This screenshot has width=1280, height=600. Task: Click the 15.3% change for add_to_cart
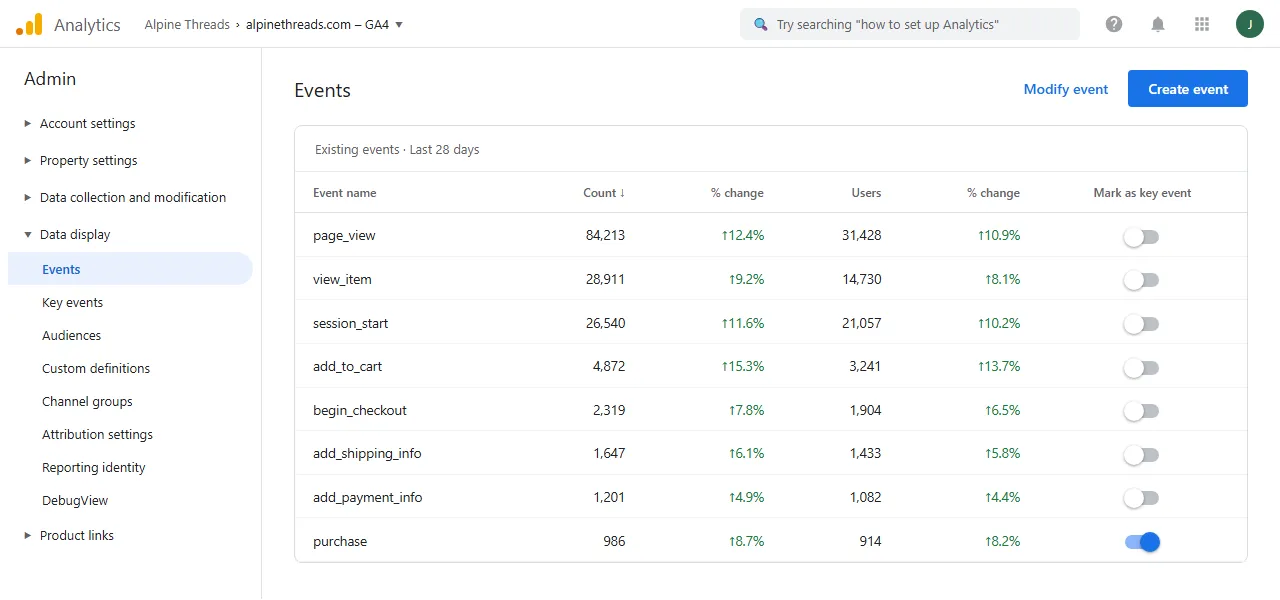coord(742,367)
